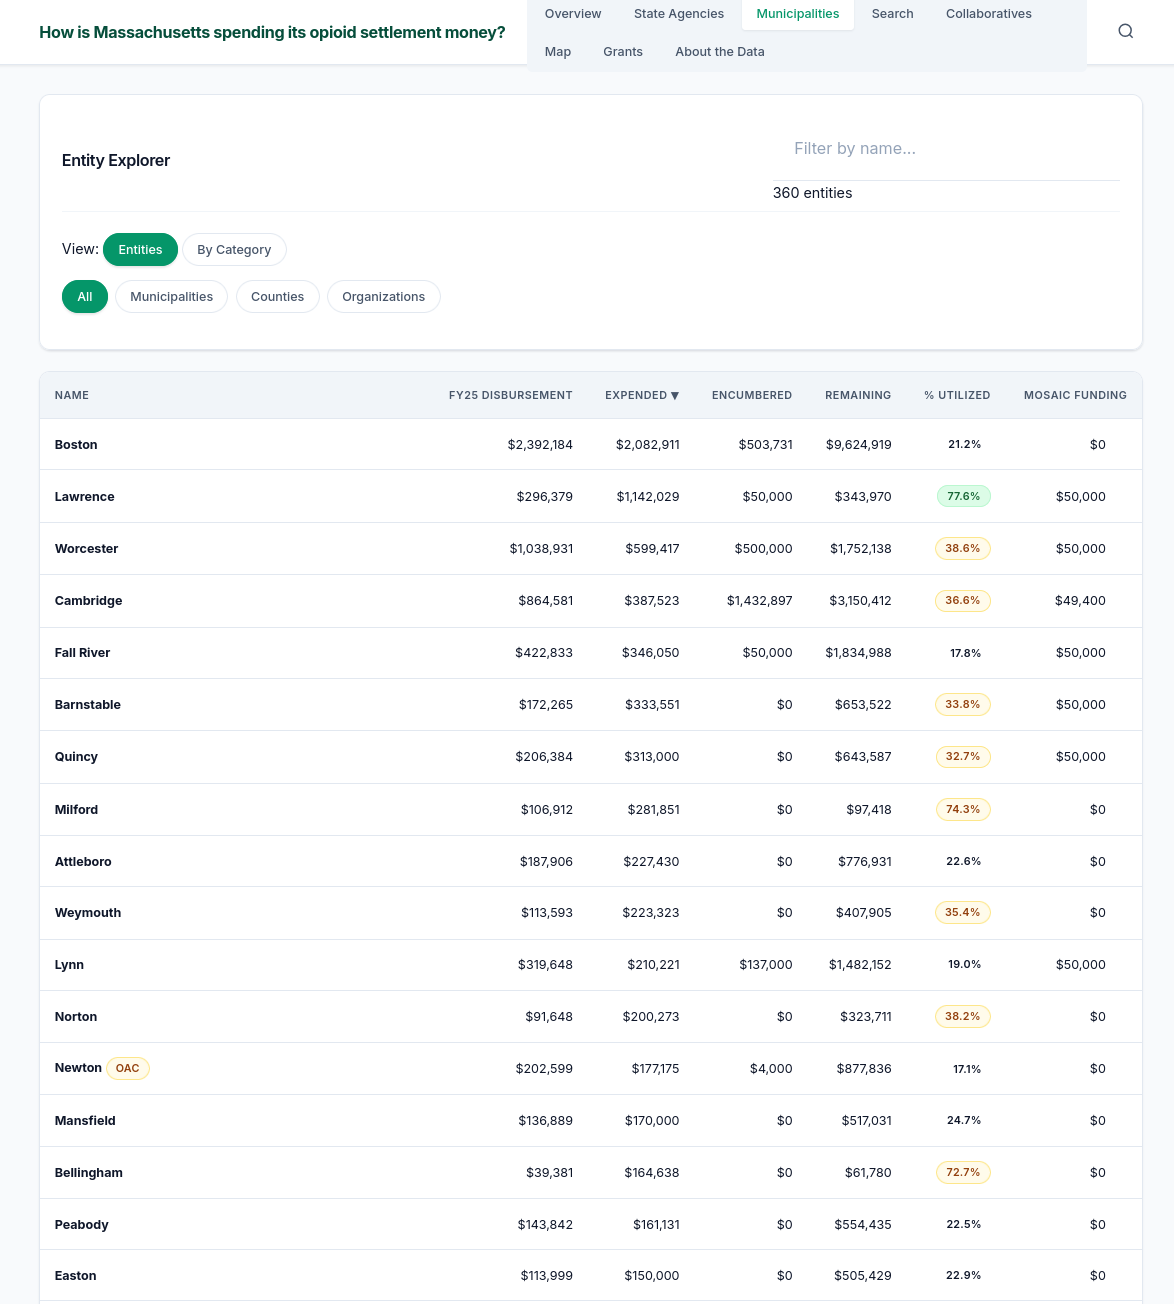Select the Counties filter pill
This screenshot has width=1174, height=1304.
click(x=277, y=296)
